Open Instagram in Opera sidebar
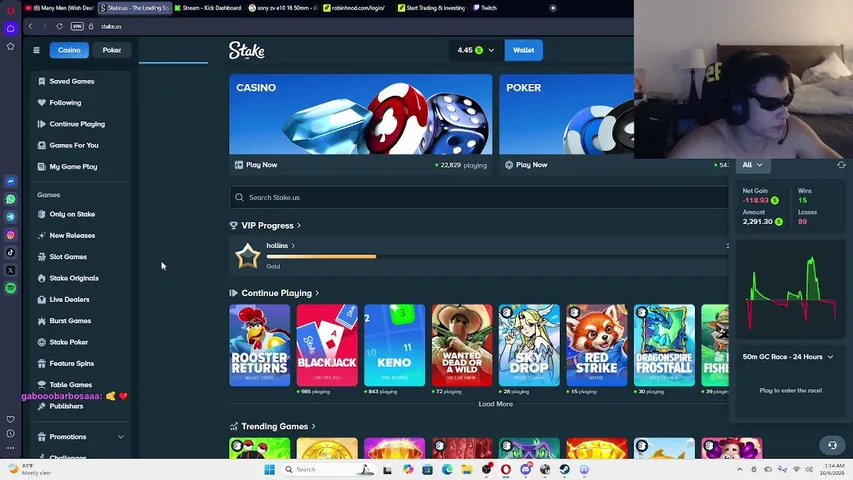Screen dimensions: 853x480 tap(10, 235)
